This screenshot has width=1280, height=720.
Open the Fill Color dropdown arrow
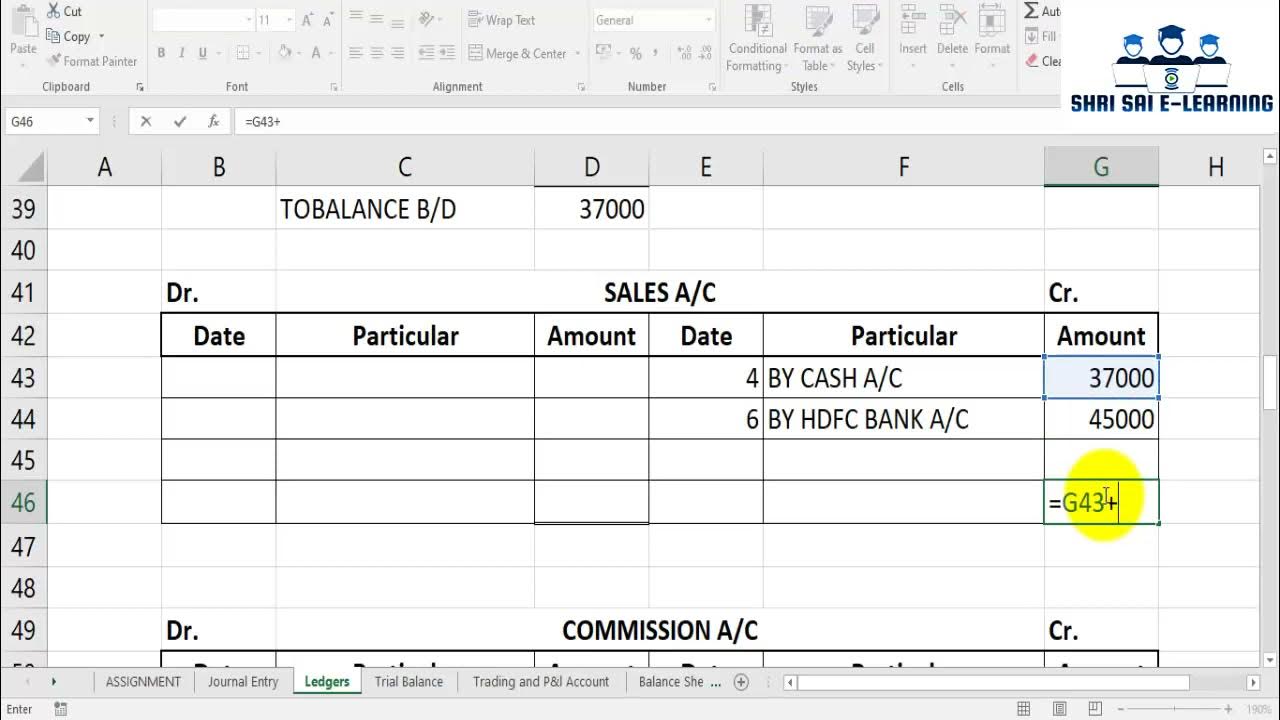(299, 54)
